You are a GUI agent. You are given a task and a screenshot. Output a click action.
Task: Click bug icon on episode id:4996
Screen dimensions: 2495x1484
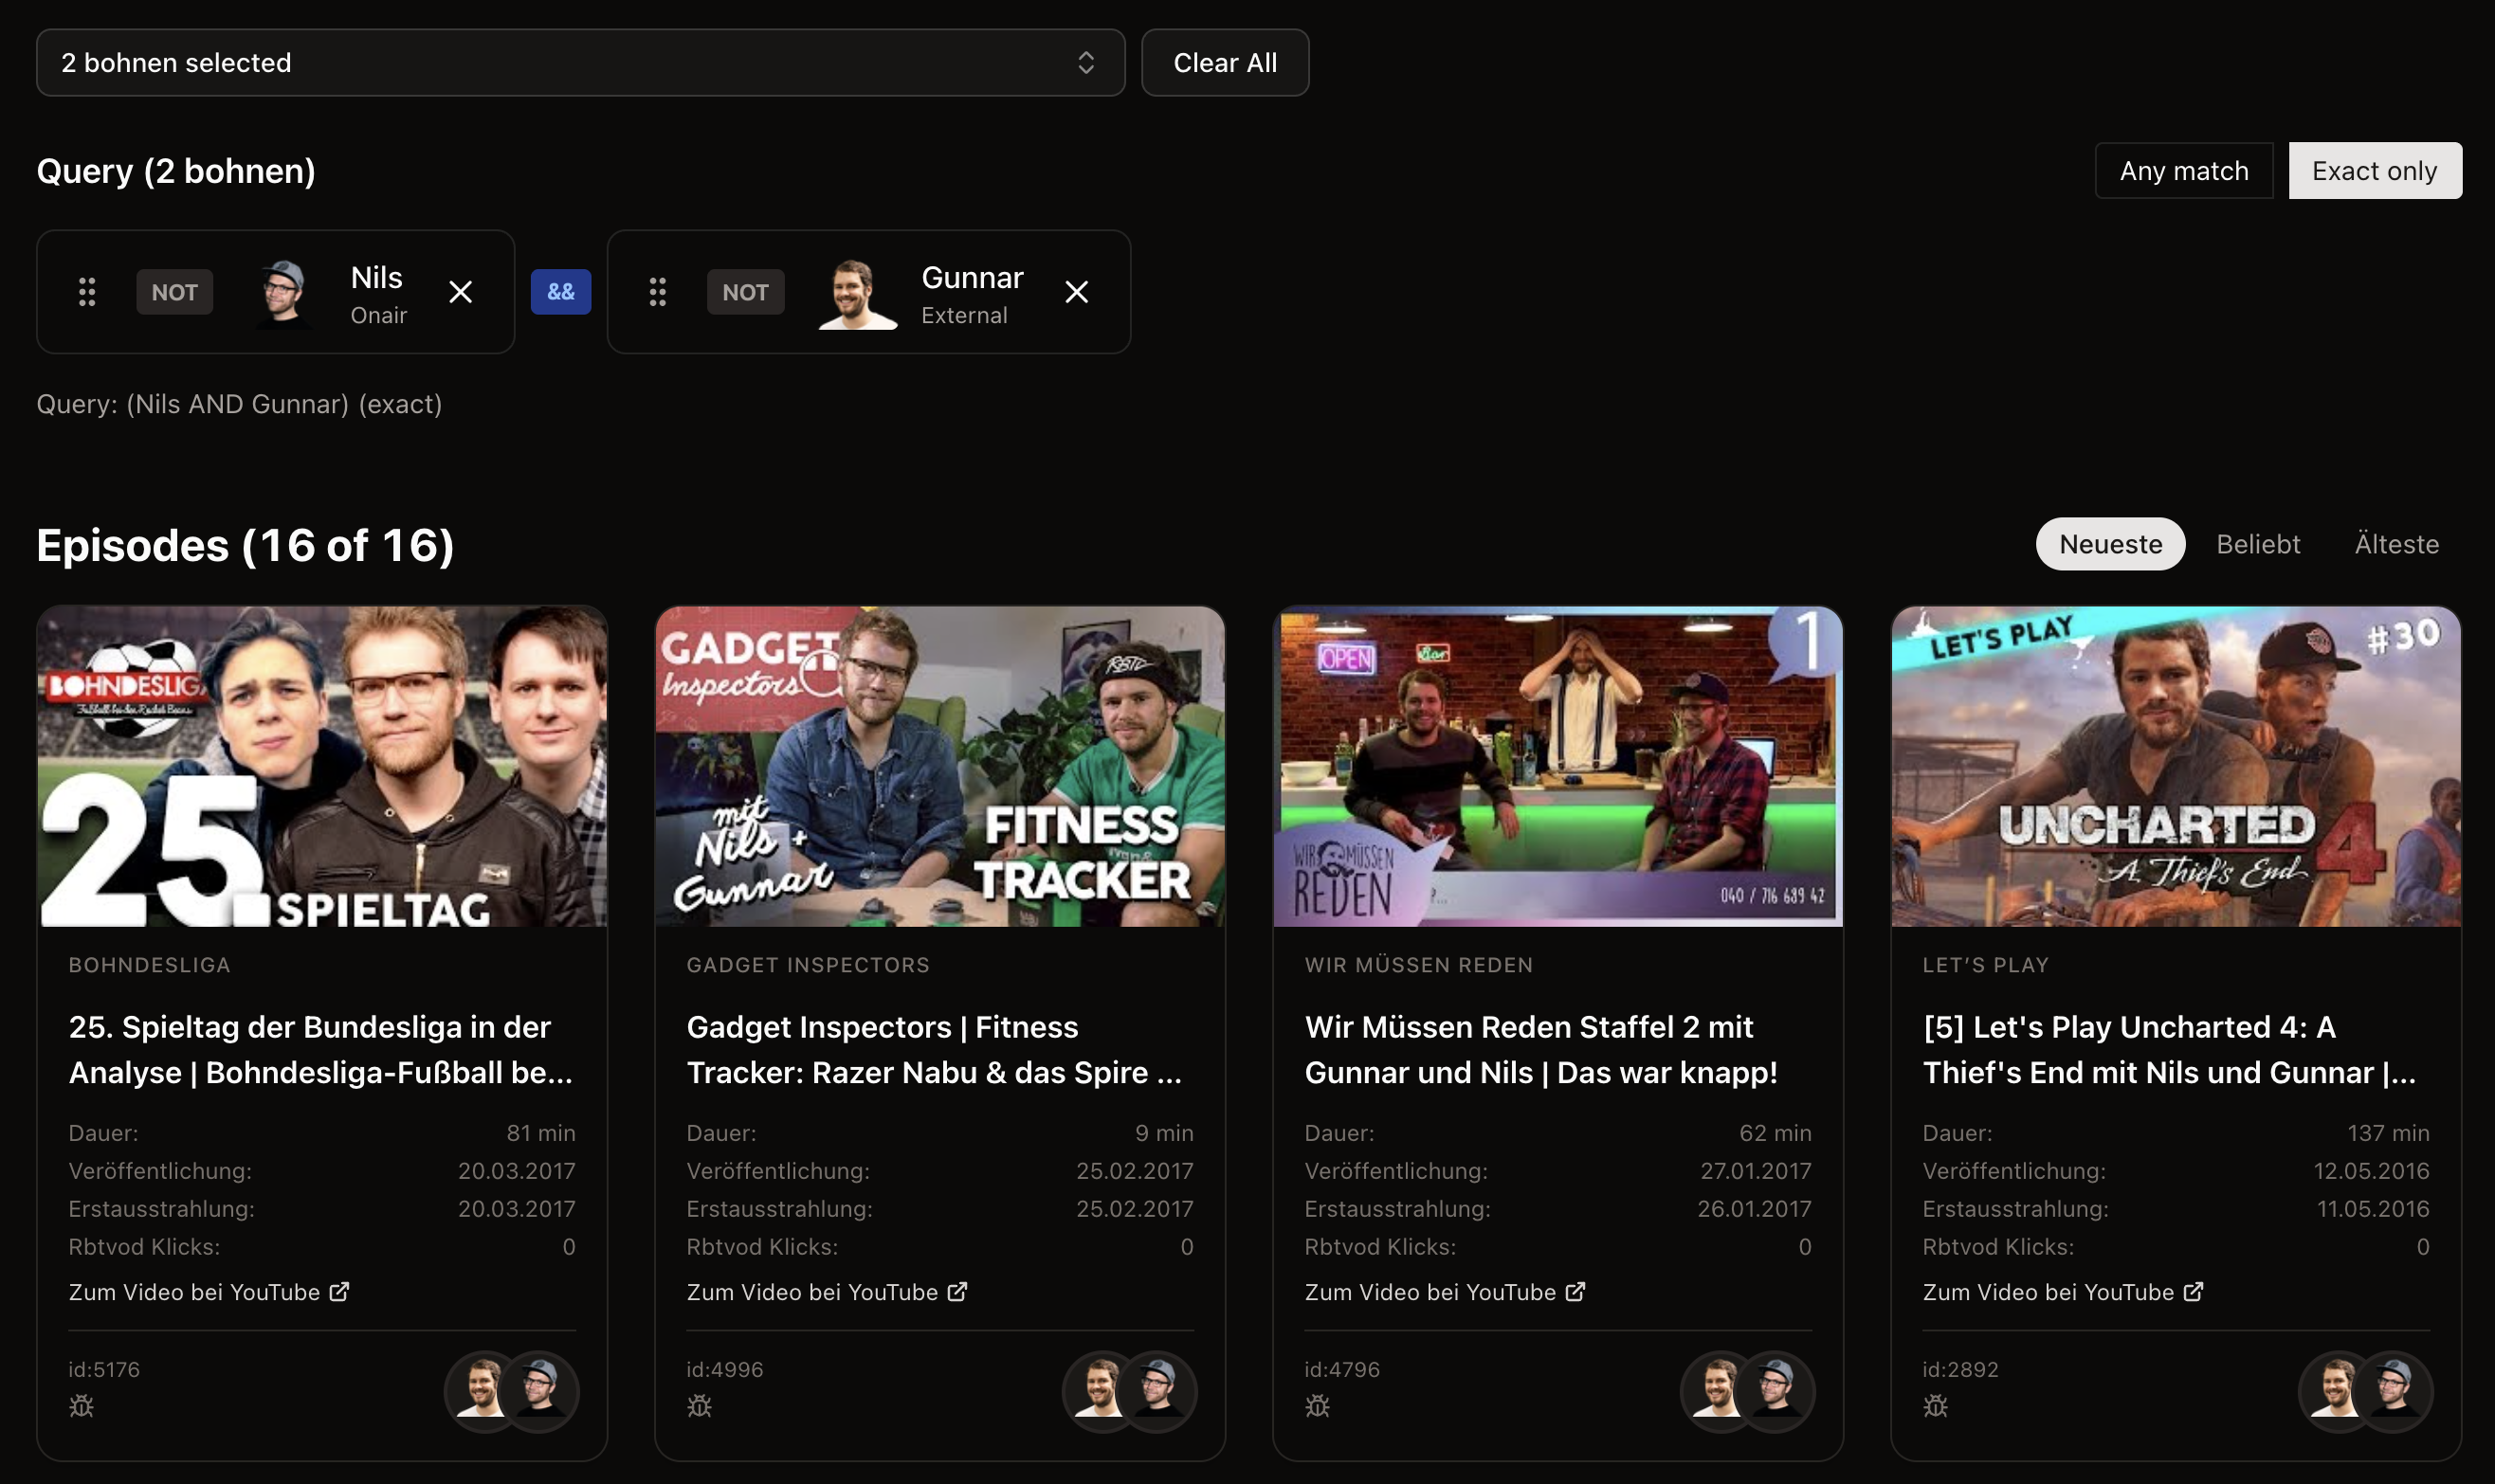pyautogui.click(x=699, y=1406)
